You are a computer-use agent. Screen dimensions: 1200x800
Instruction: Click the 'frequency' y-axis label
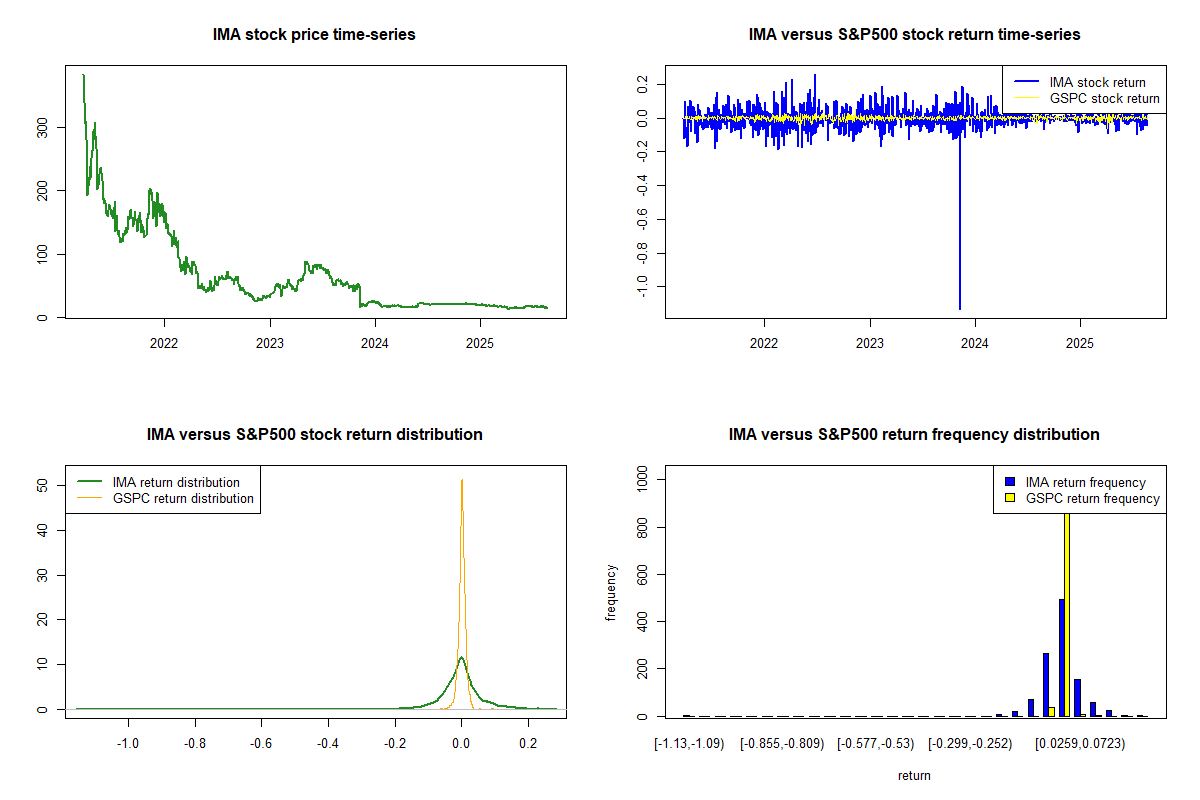click(612, 592)
